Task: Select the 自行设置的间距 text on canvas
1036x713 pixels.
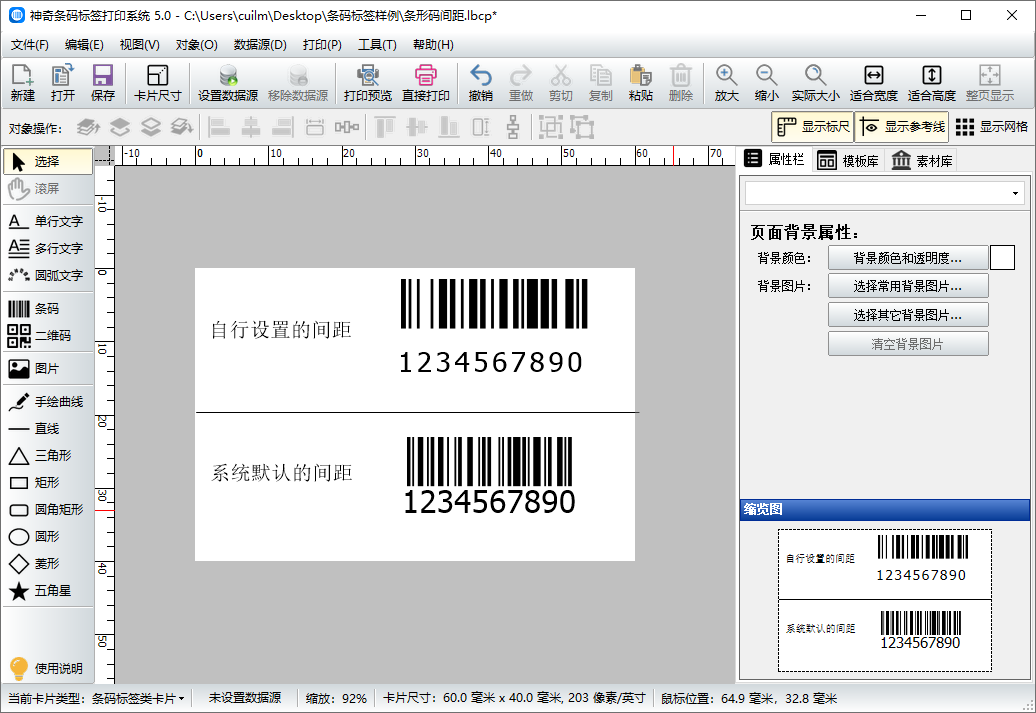Action: click(x=281, y=330)
